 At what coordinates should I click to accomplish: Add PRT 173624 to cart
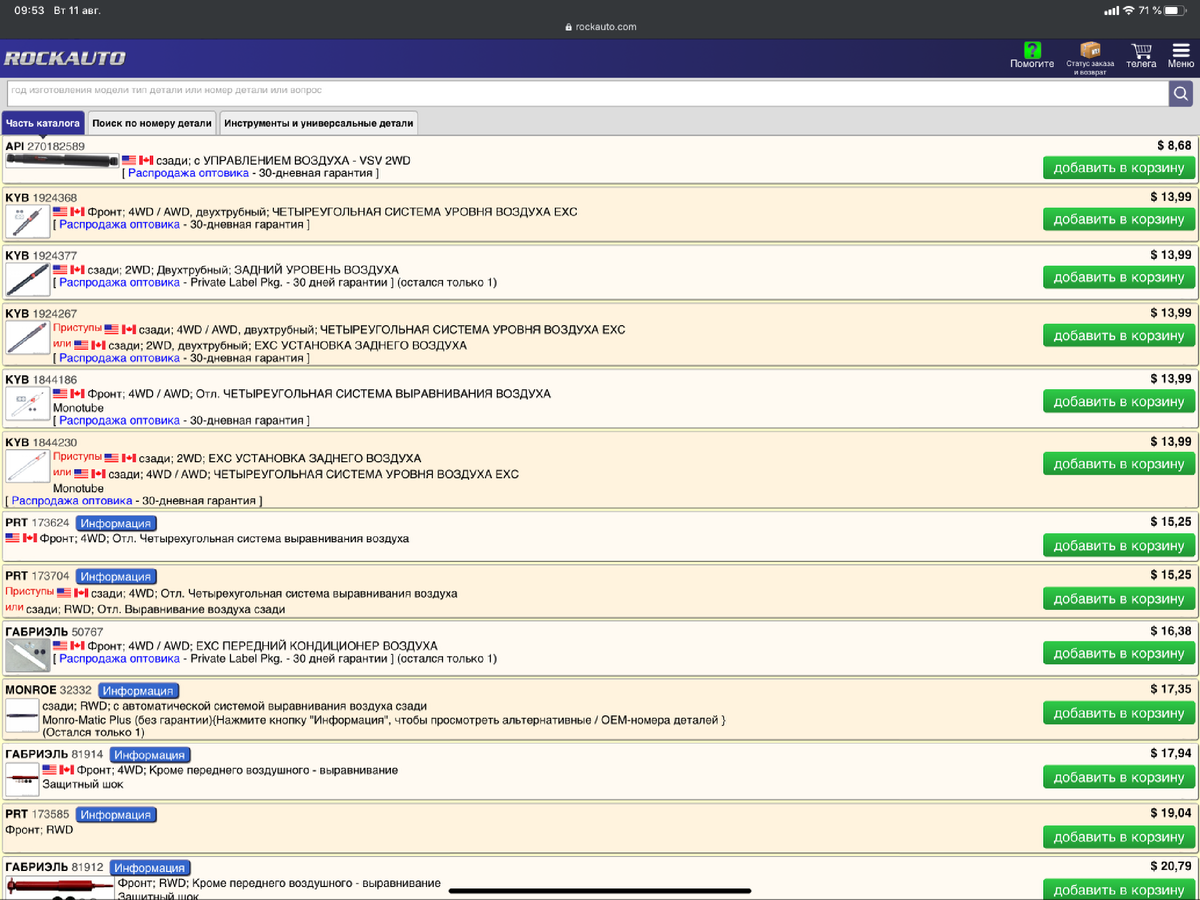coord(1118,545)
